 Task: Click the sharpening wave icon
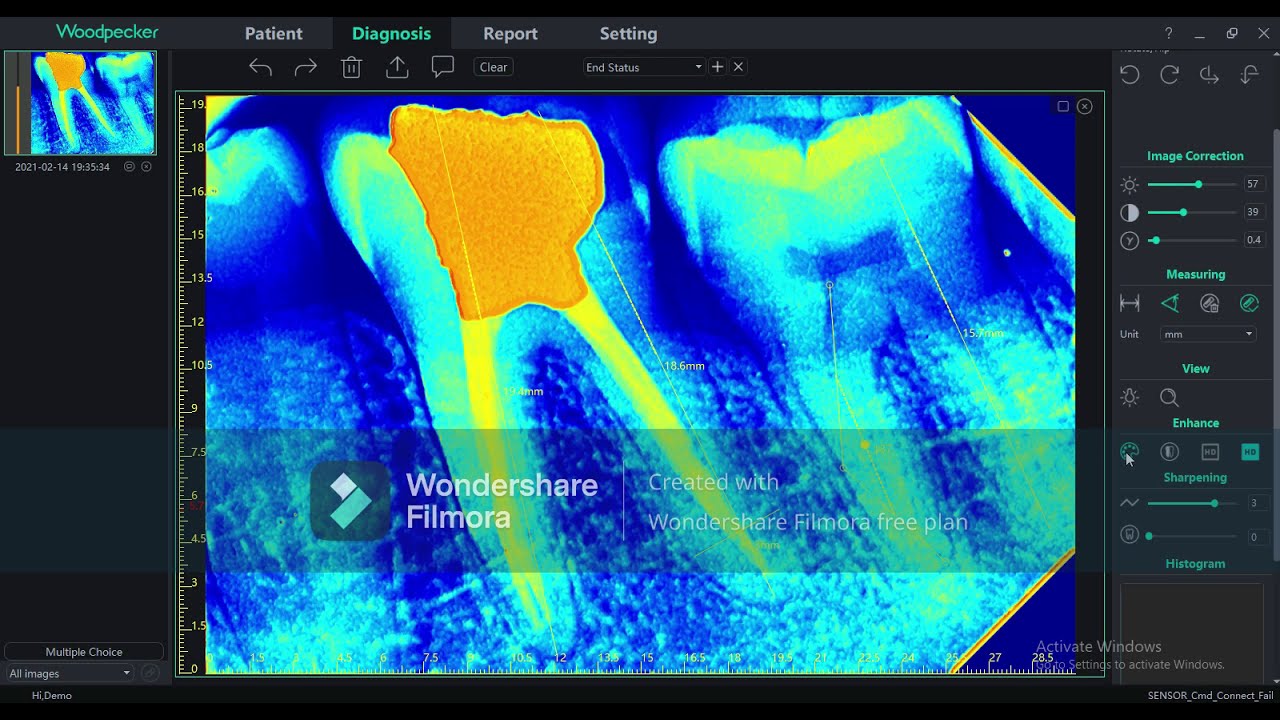click(x=1130, y=503)
